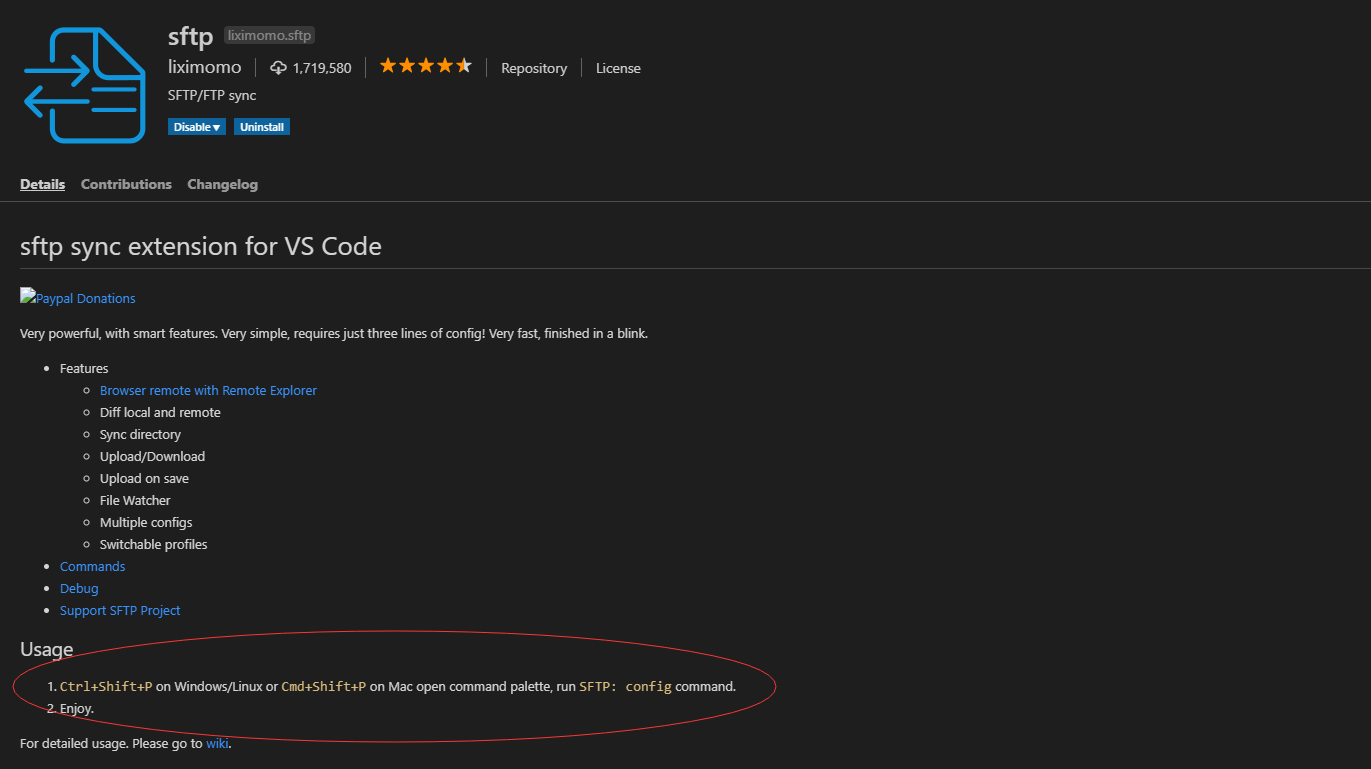Switch to the Changelog tab
The image size is (1371, 769).
pyautogui.click(x=222, y=184)
